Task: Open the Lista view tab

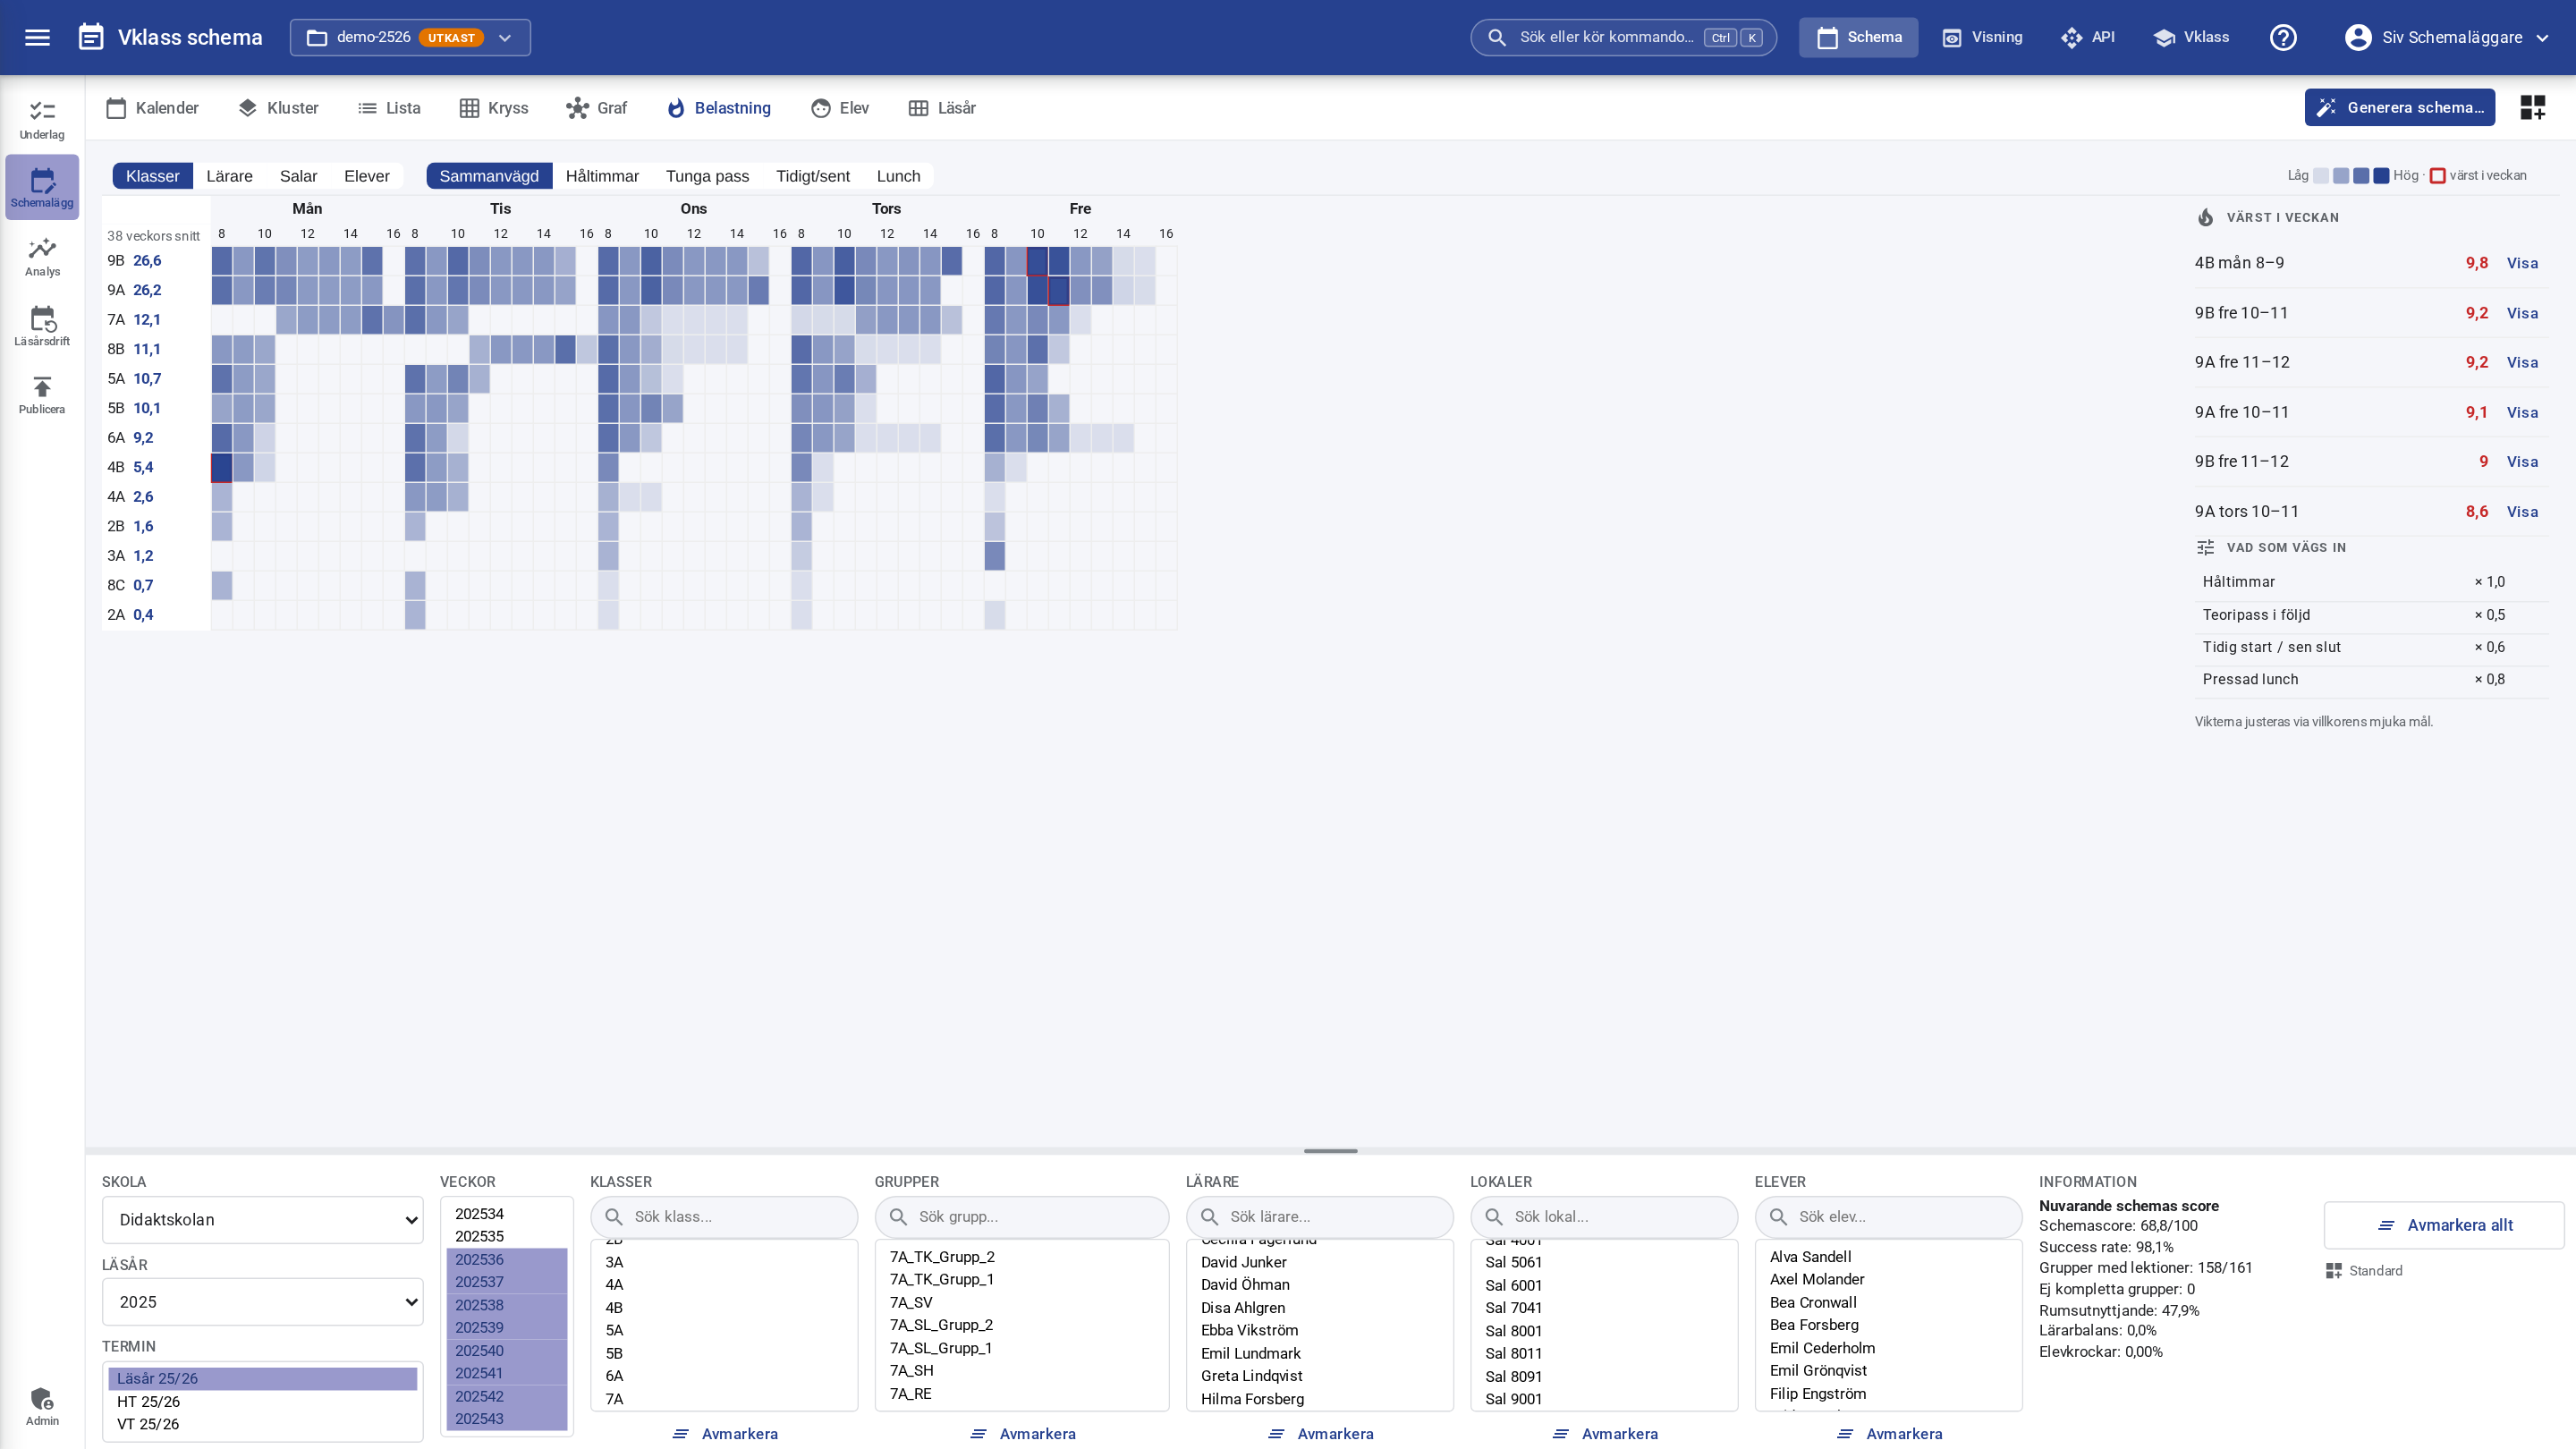Action: click(389, 108)
